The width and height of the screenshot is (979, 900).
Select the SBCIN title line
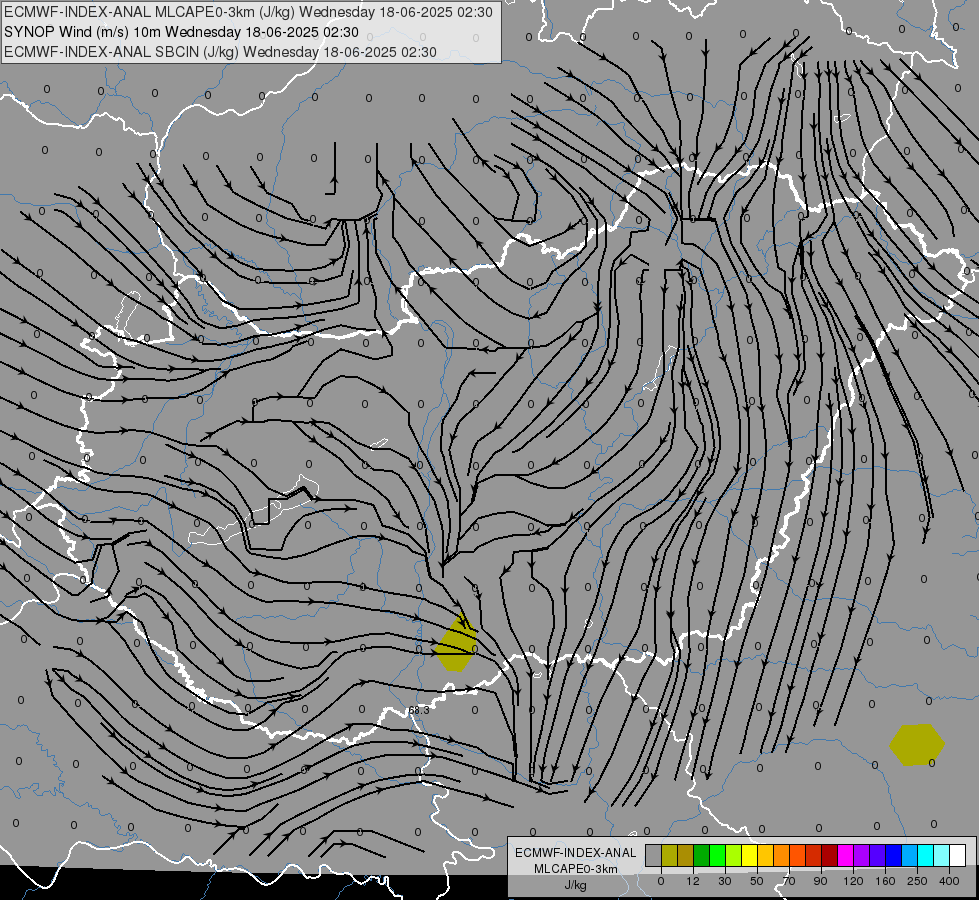pyautogui.click(x=220, y=52)
